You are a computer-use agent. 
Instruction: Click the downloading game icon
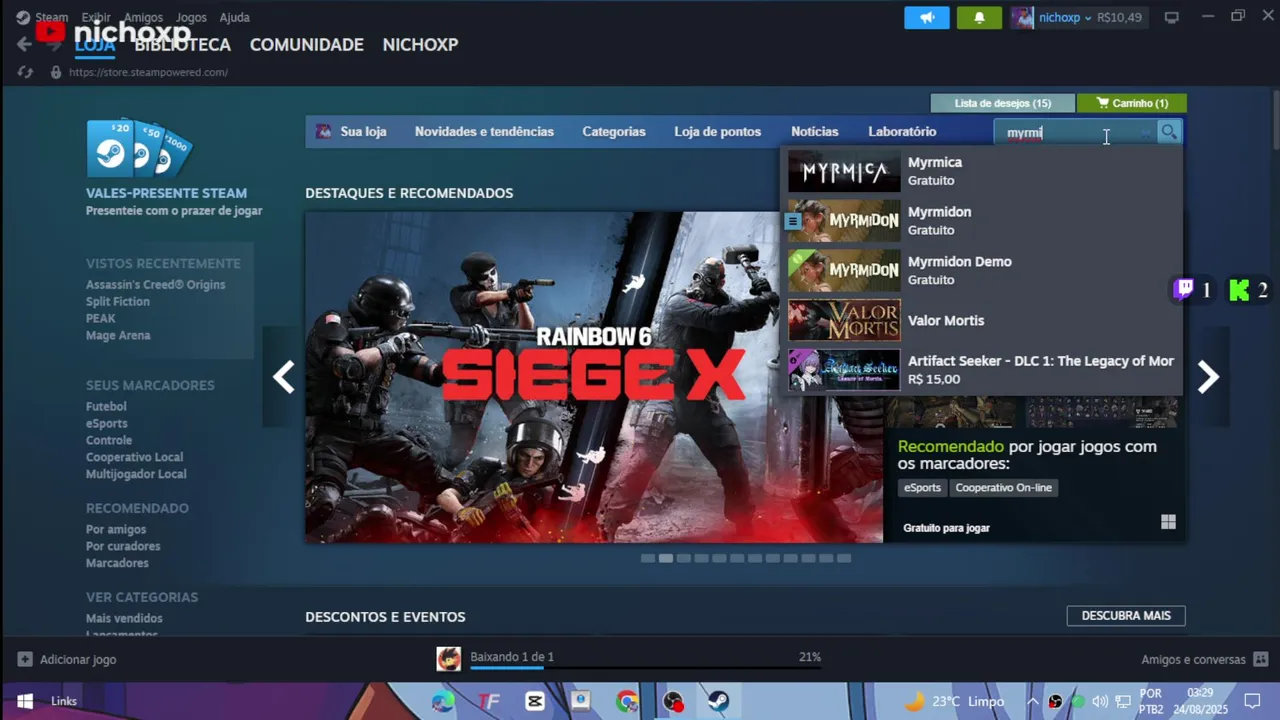coord(449,658)
